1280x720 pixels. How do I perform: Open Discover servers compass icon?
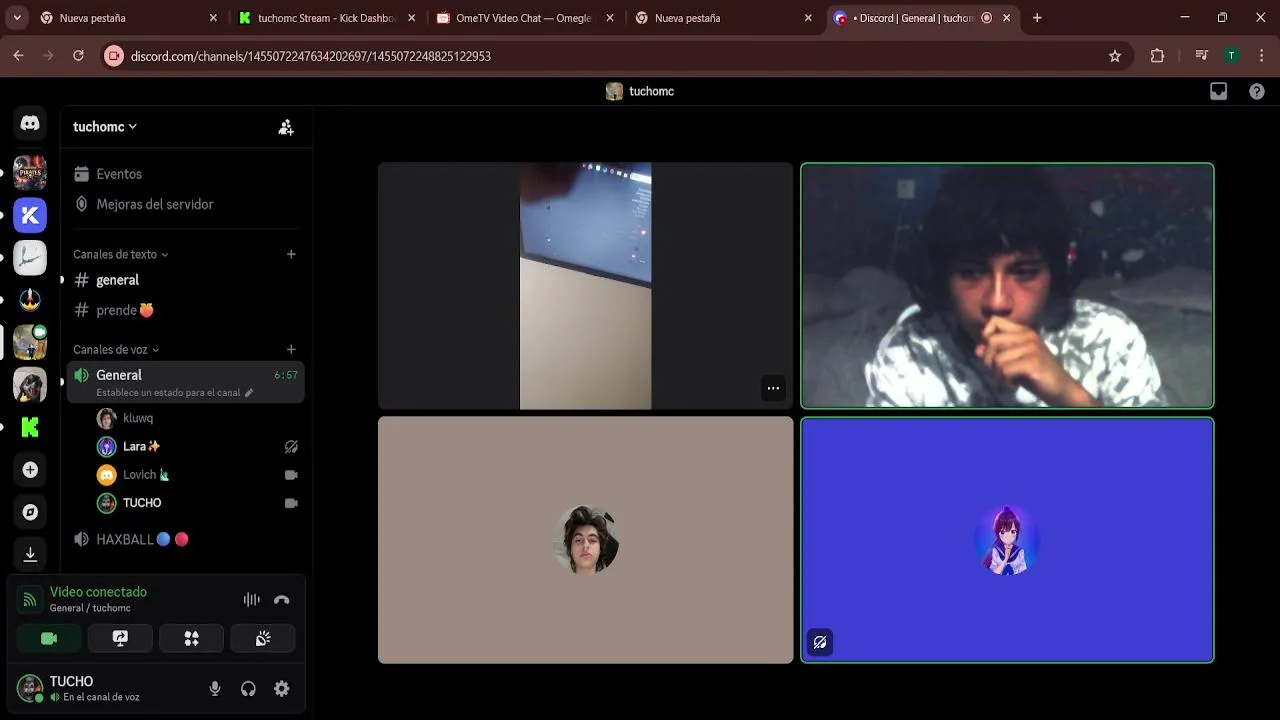pyautogui.click(x=30, y=512)
